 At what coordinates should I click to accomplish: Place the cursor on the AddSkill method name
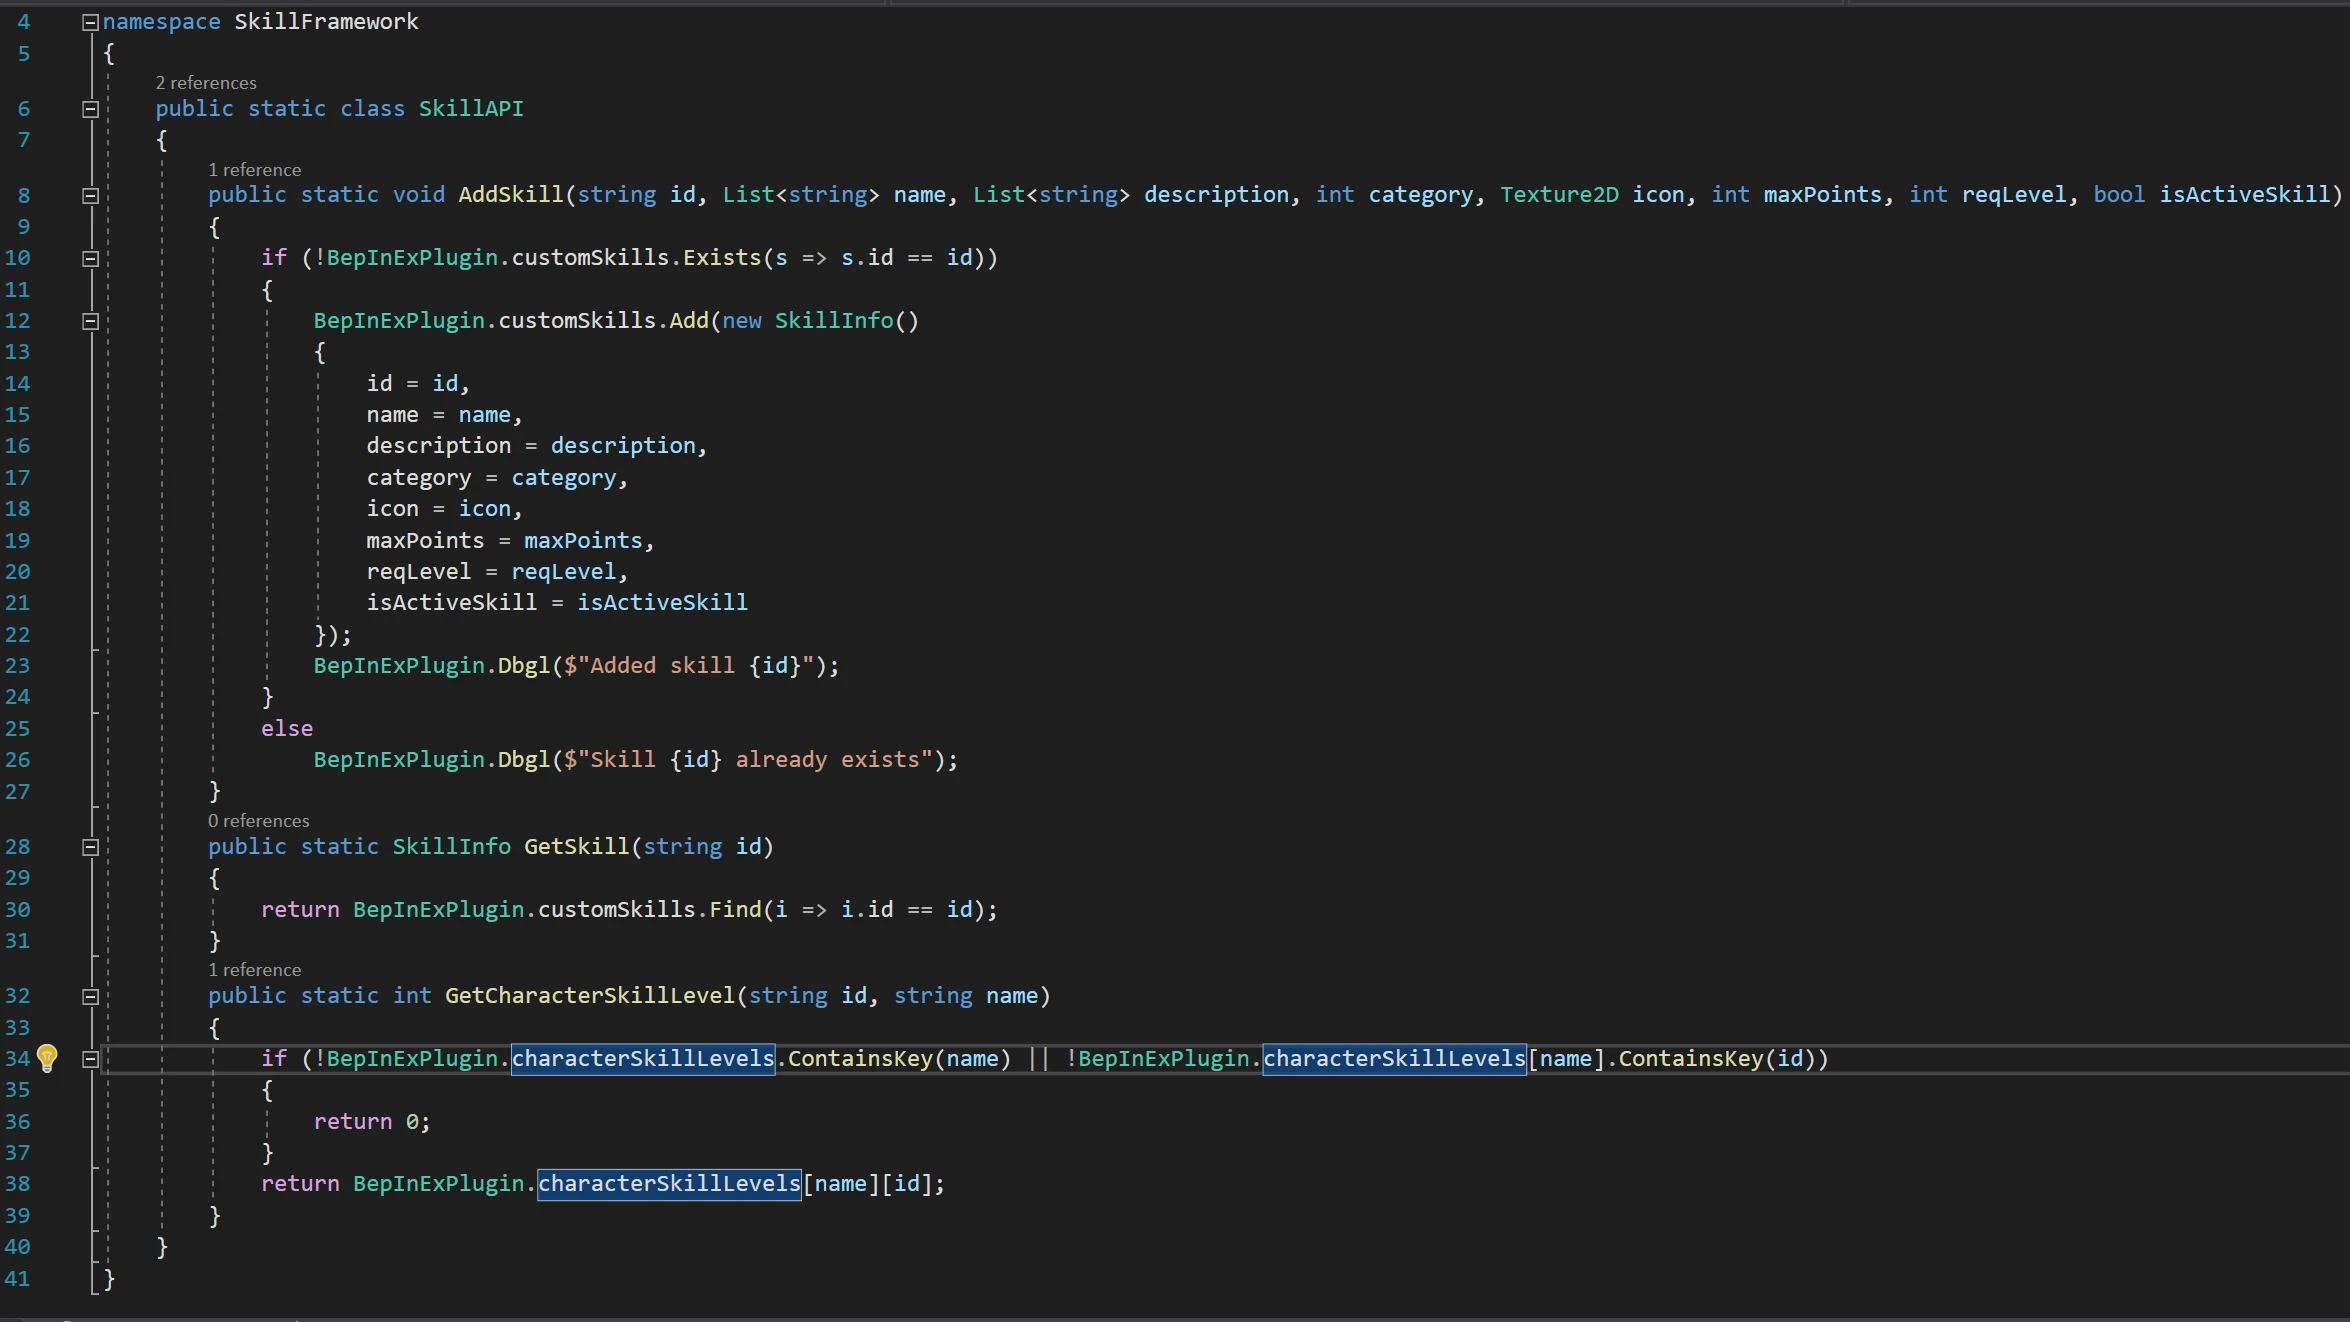[511, 195]
